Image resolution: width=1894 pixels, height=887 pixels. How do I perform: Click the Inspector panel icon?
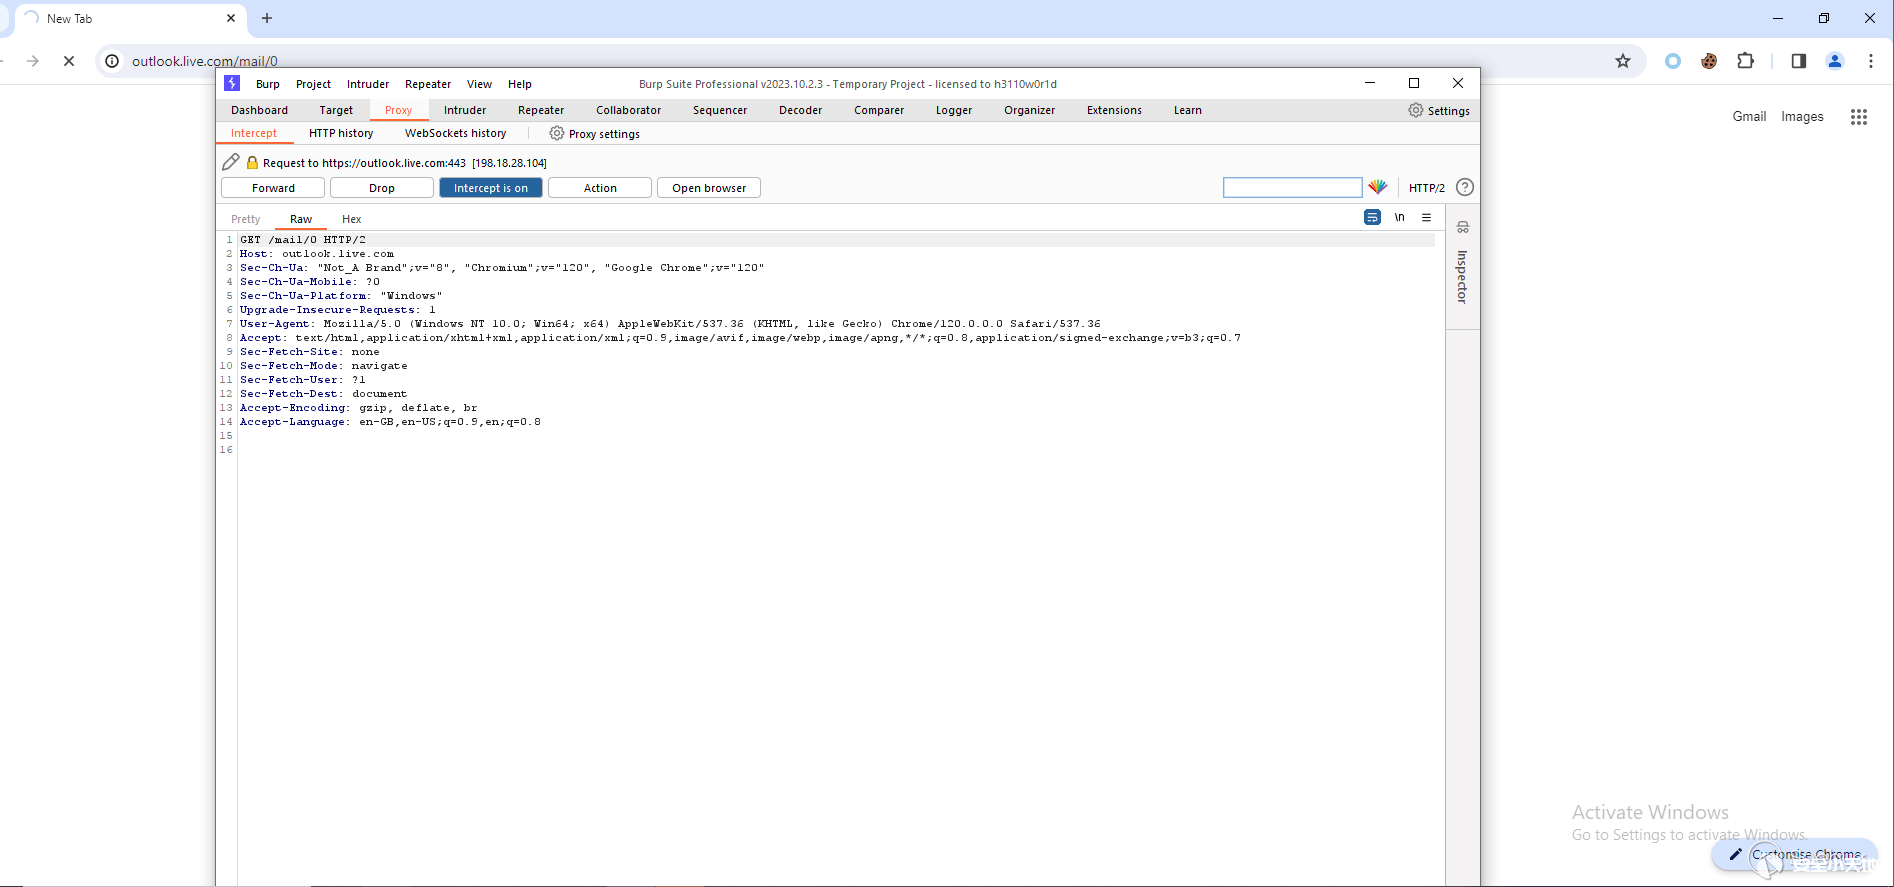[1463, 227]
